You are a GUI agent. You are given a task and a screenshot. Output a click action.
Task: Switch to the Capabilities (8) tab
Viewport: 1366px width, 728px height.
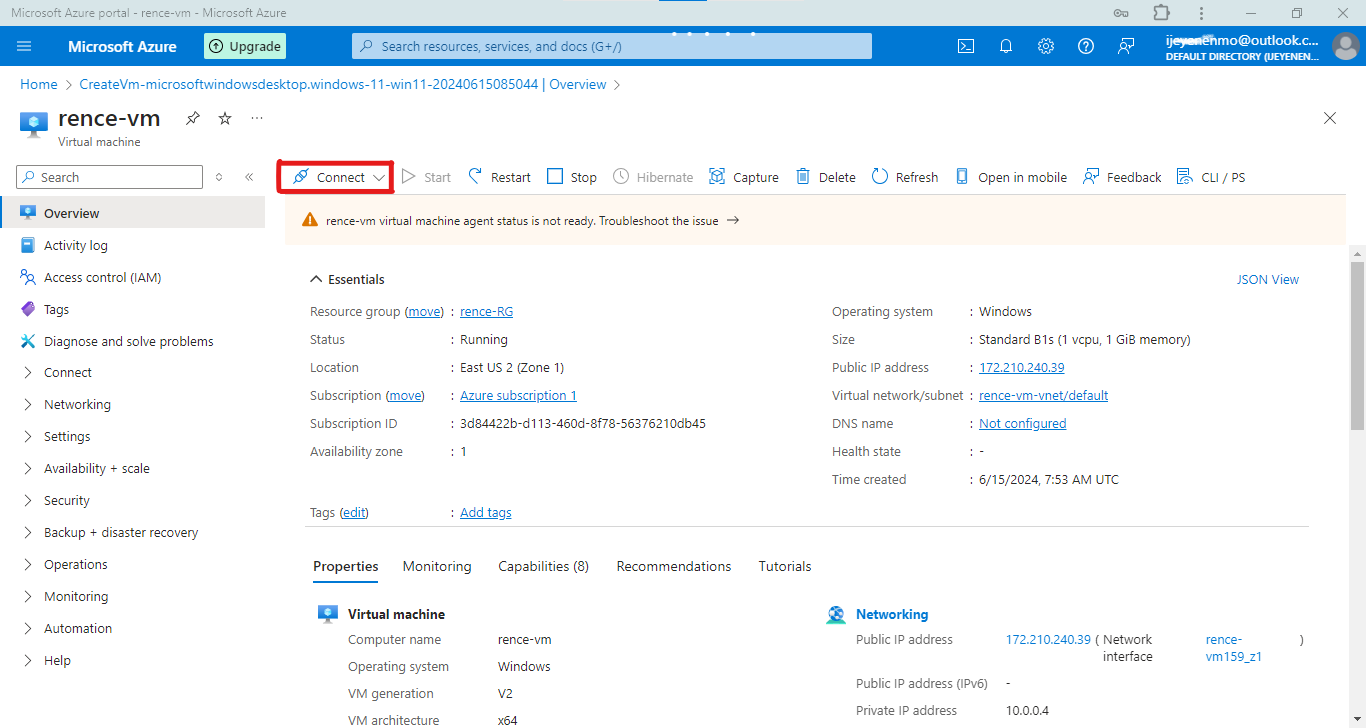click(x=544, y=566)
